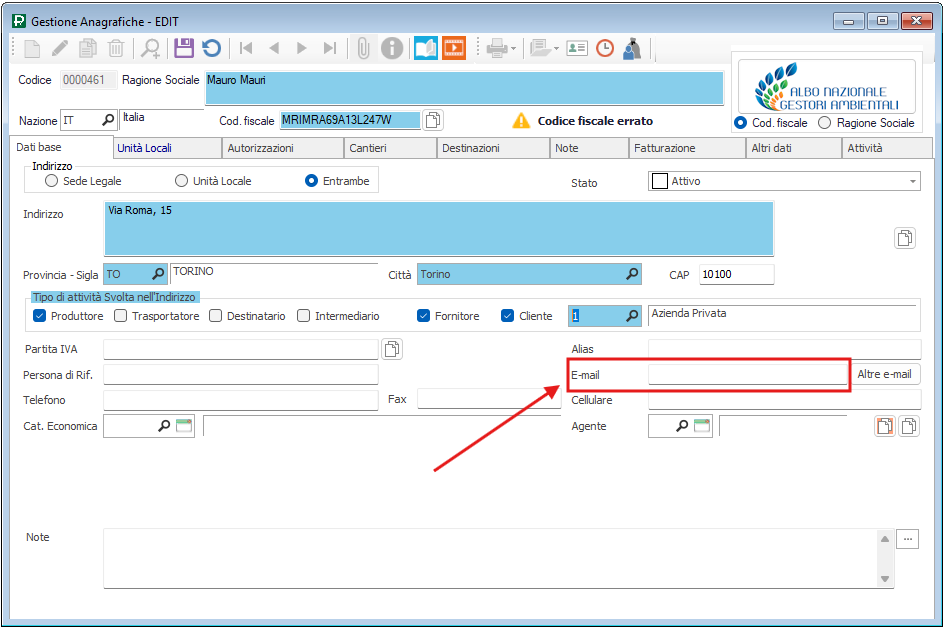Image resolution: width=945 pixels, height=630 pixels.
Task: Click the lookup magnifier in Città field
Action: pos(632,274)
